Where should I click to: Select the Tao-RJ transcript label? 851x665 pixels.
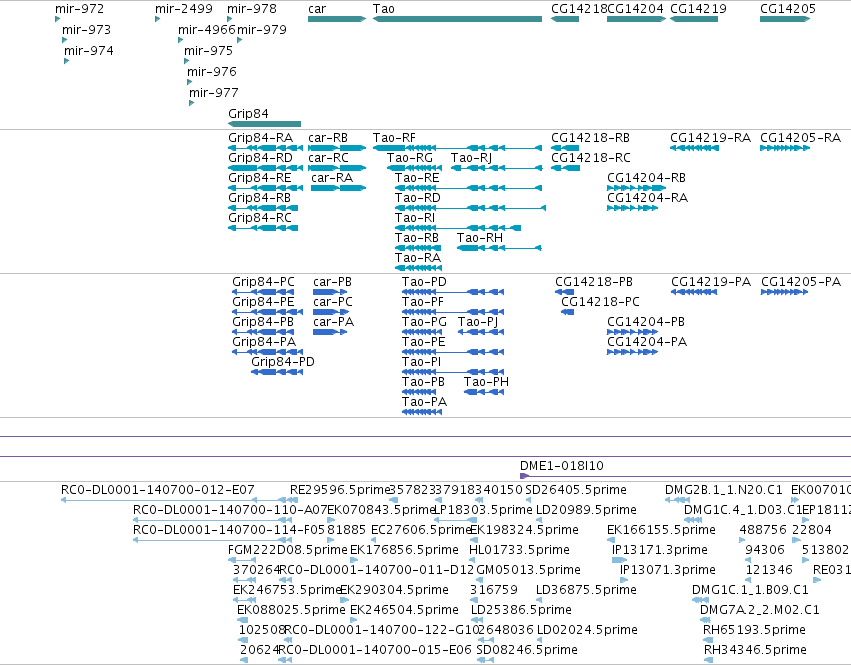471,157
